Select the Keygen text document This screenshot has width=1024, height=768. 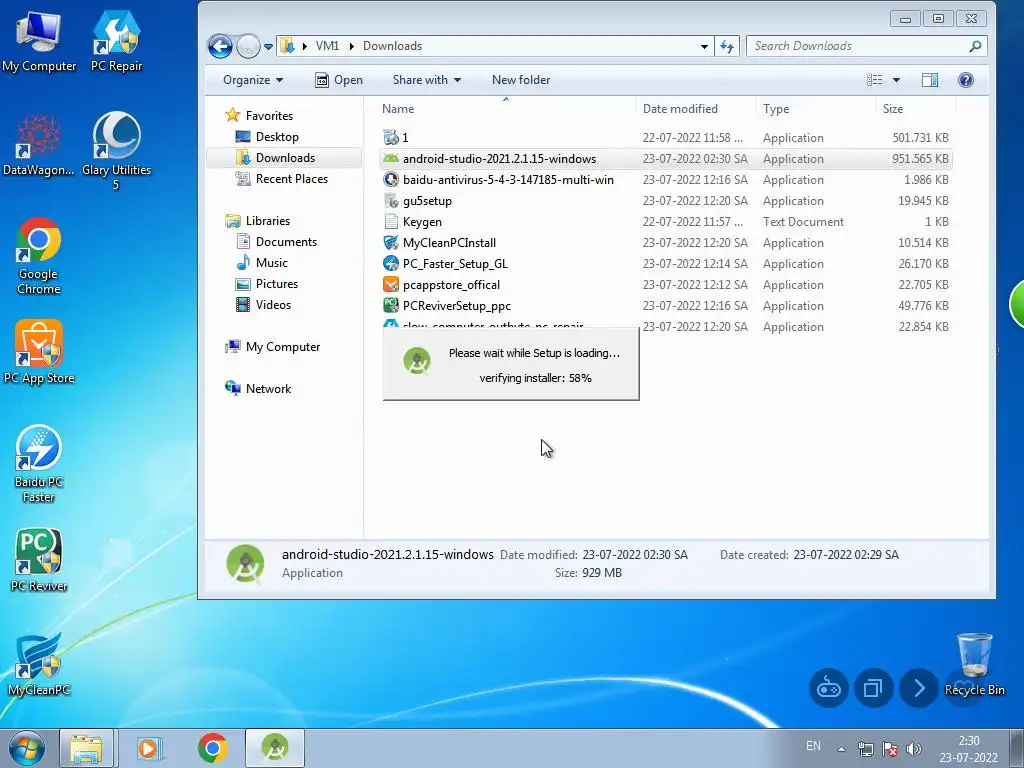pyautogui.click(x=665, y=221)
